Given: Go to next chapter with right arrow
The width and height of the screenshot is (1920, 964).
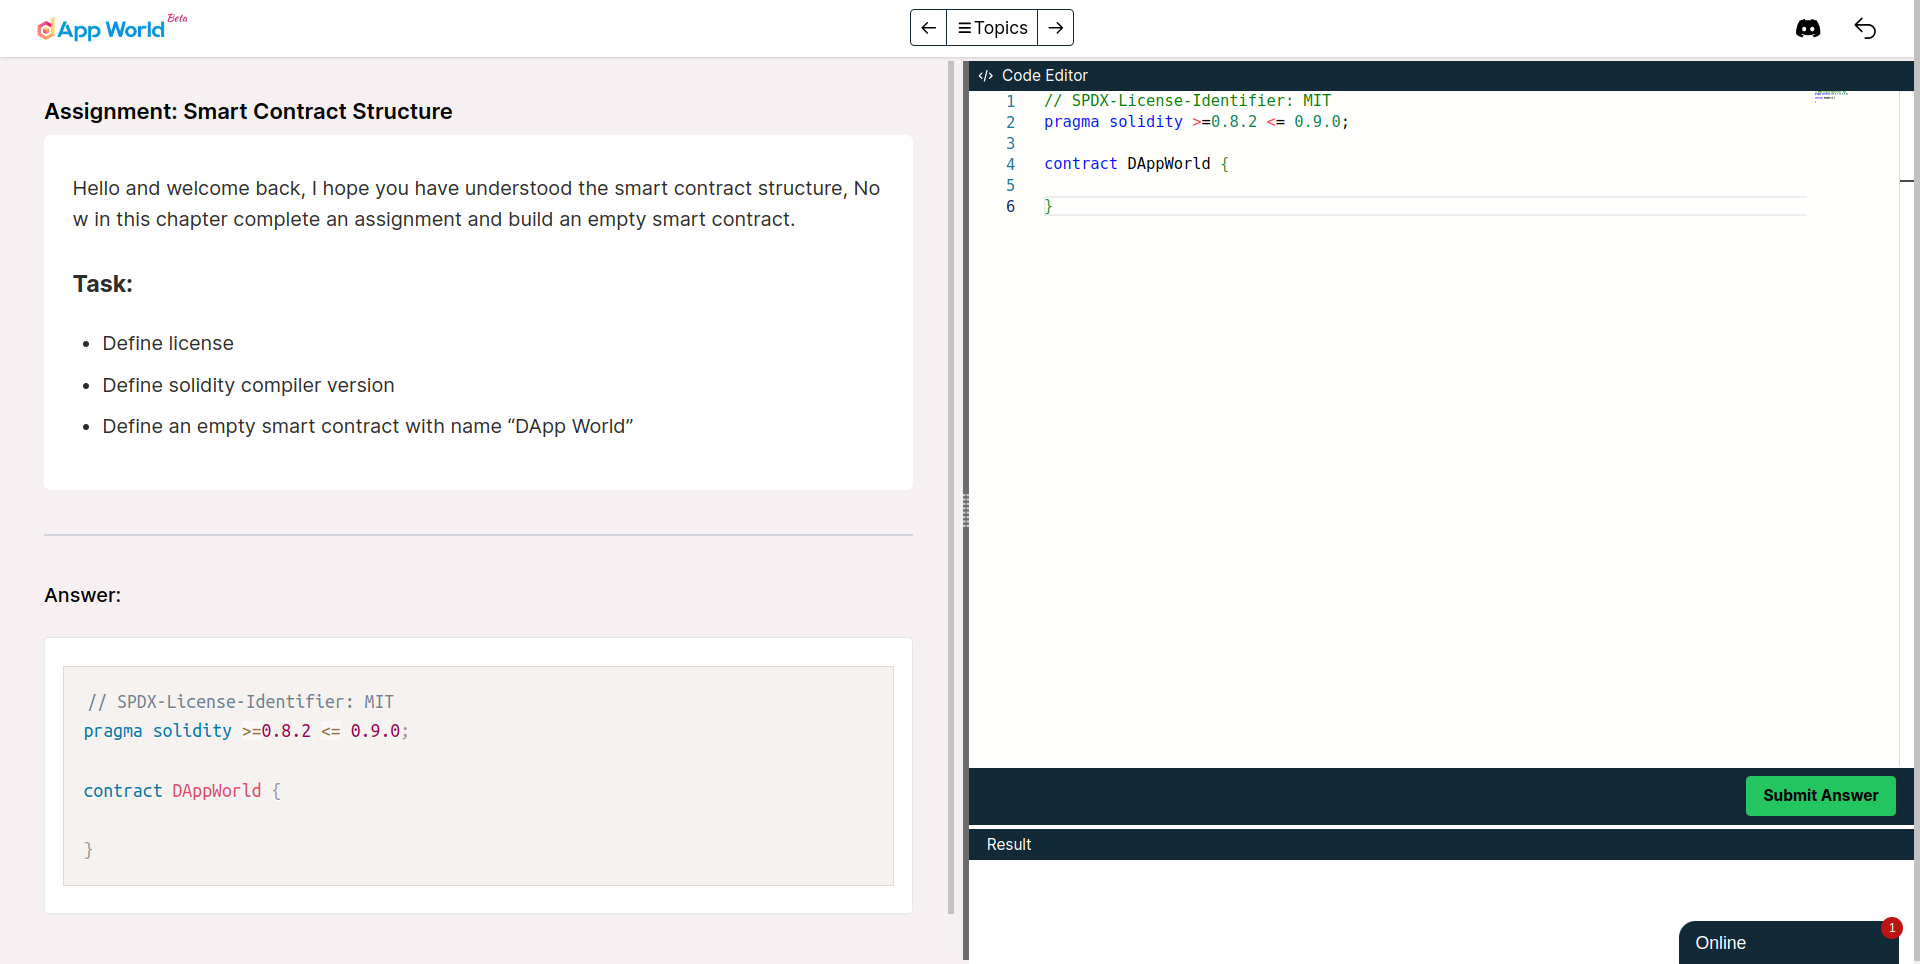Looking at the screenshot, I should pos(1055,28).
